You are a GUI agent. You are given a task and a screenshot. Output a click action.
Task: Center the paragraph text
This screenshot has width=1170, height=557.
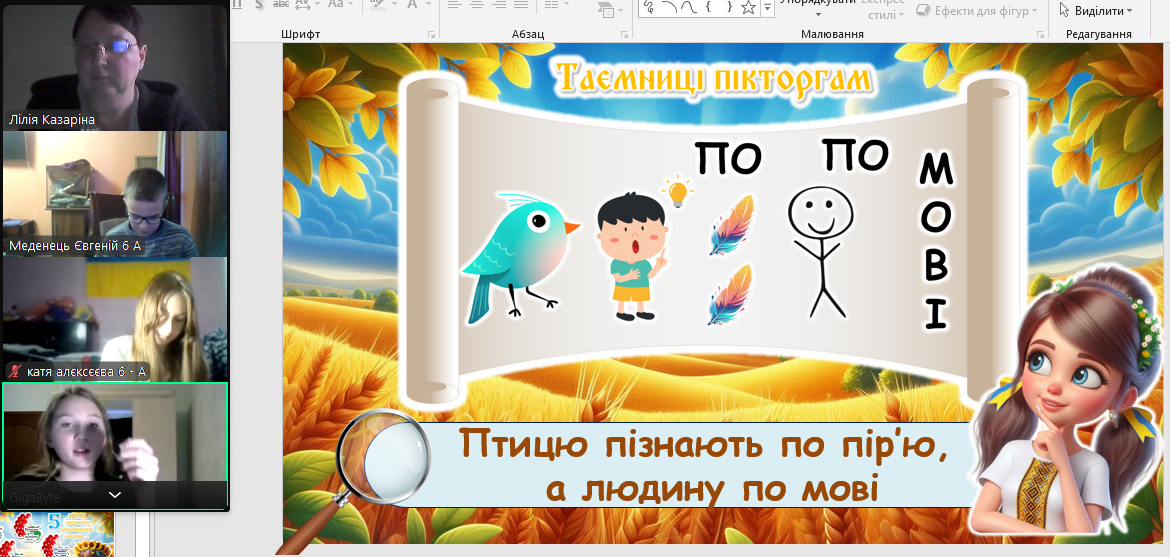click(x=476, y=4)
